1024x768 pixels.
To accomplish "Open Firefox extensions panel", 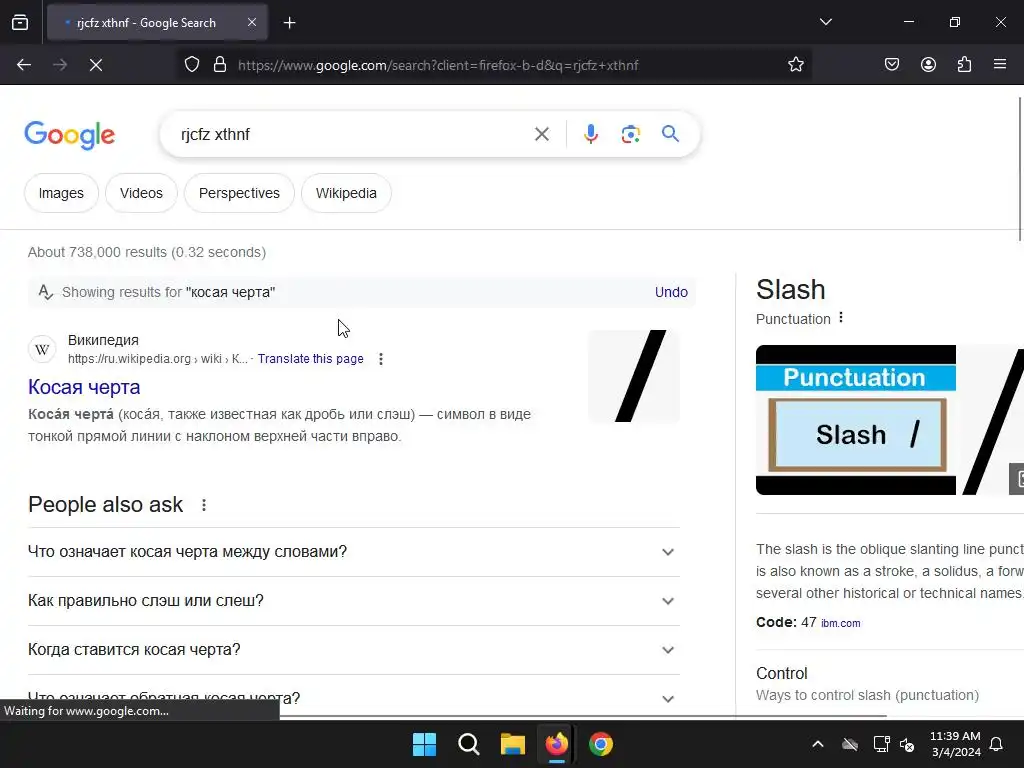I will coord(964,65).
